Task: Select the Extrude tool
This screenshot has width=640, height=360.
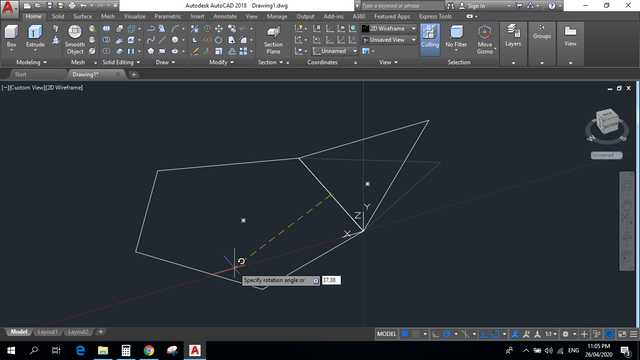Action: pos(35,36)
